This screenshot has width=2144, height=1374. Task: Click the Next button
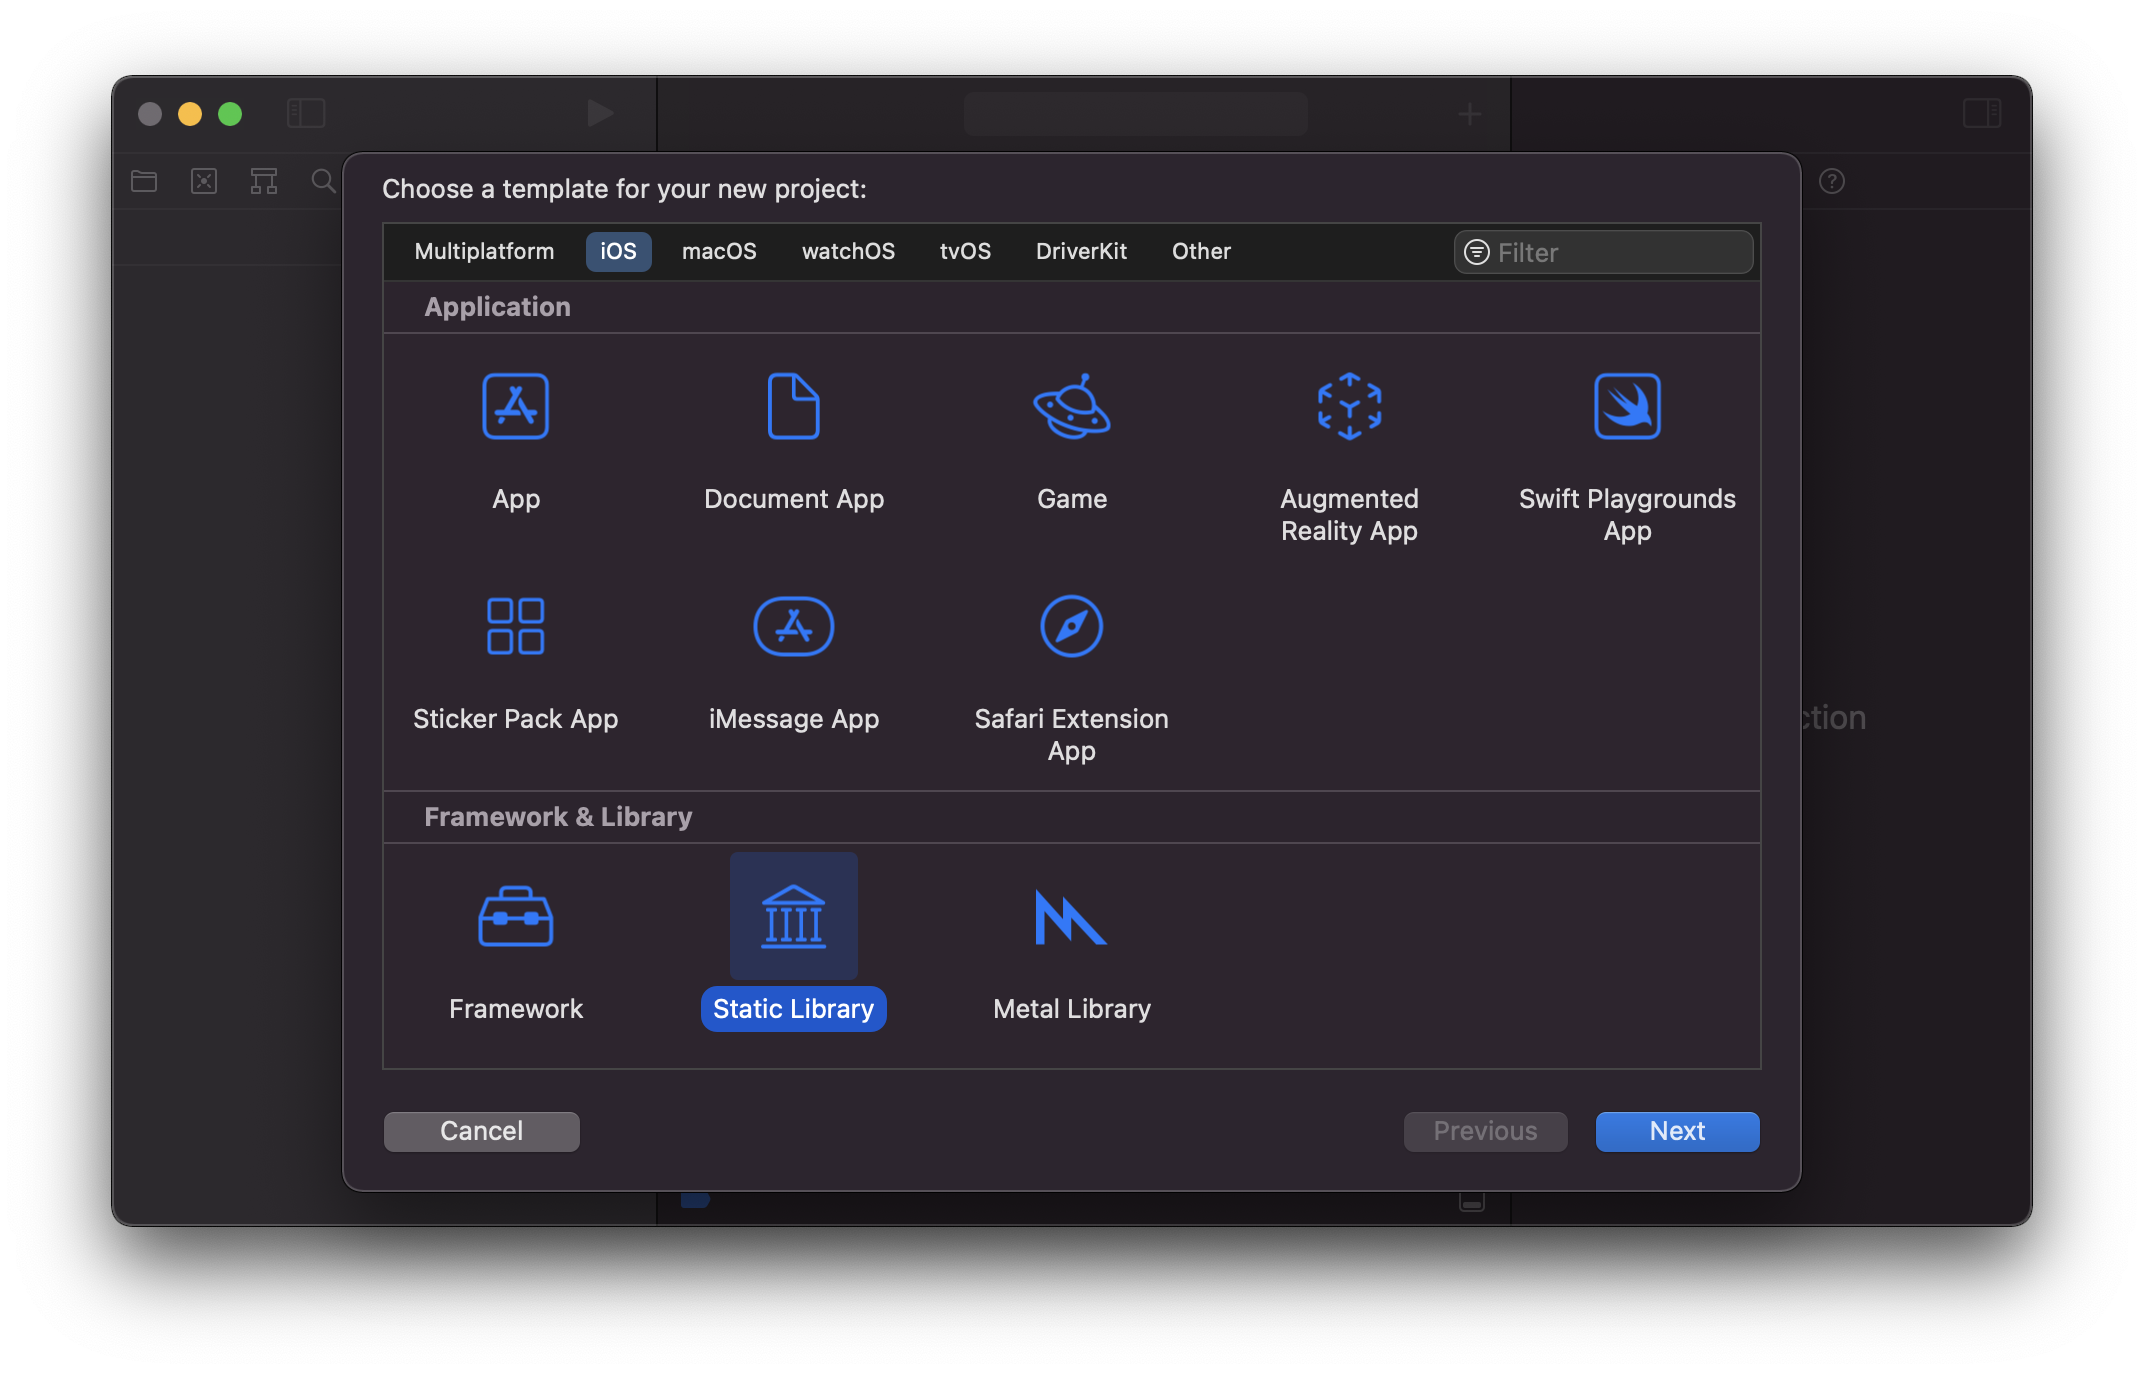pos(1678,1131)
